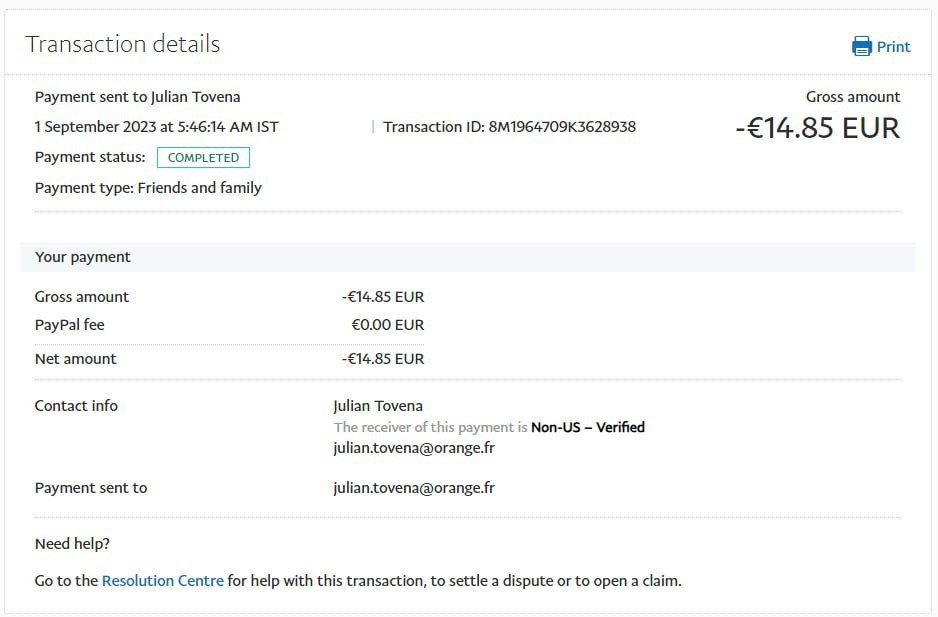Click the Julian Tovena contact name
The width and height of the screenshot is (938, 617).
(x=378, y=406)
